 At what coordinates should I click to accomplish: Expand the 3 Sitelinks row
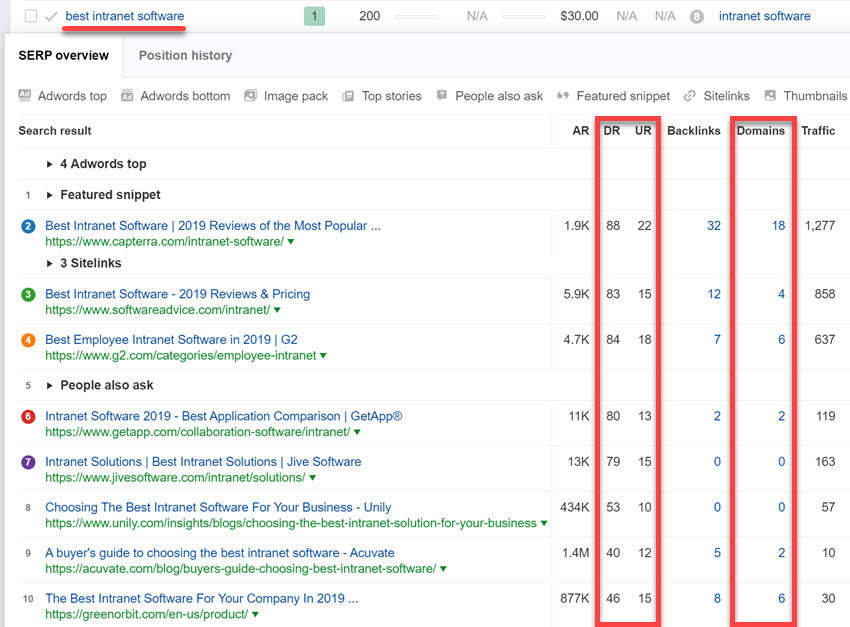50,263
